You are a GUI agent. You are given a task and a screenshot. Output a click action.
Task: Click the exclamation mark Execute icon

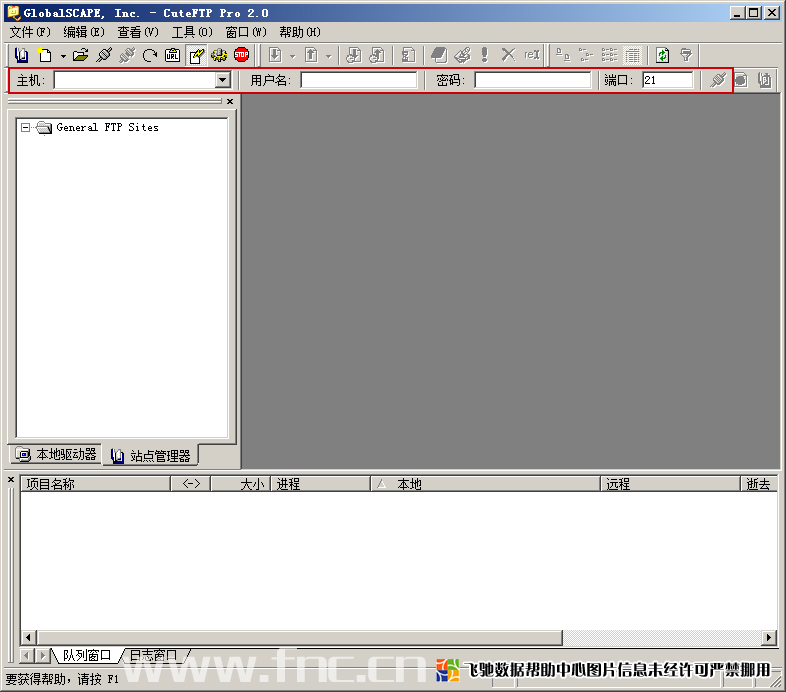click(x=484, y=55)
